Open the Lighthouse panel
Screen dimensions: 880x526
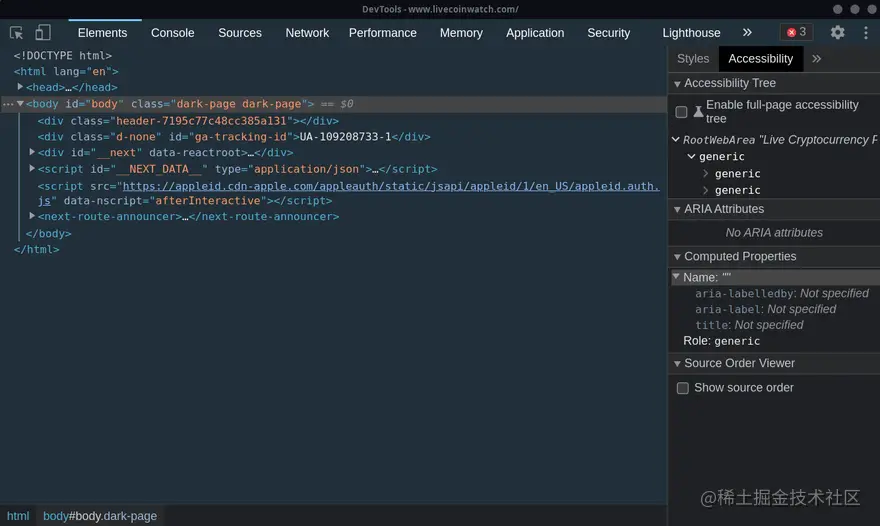(x=691, y=33)
